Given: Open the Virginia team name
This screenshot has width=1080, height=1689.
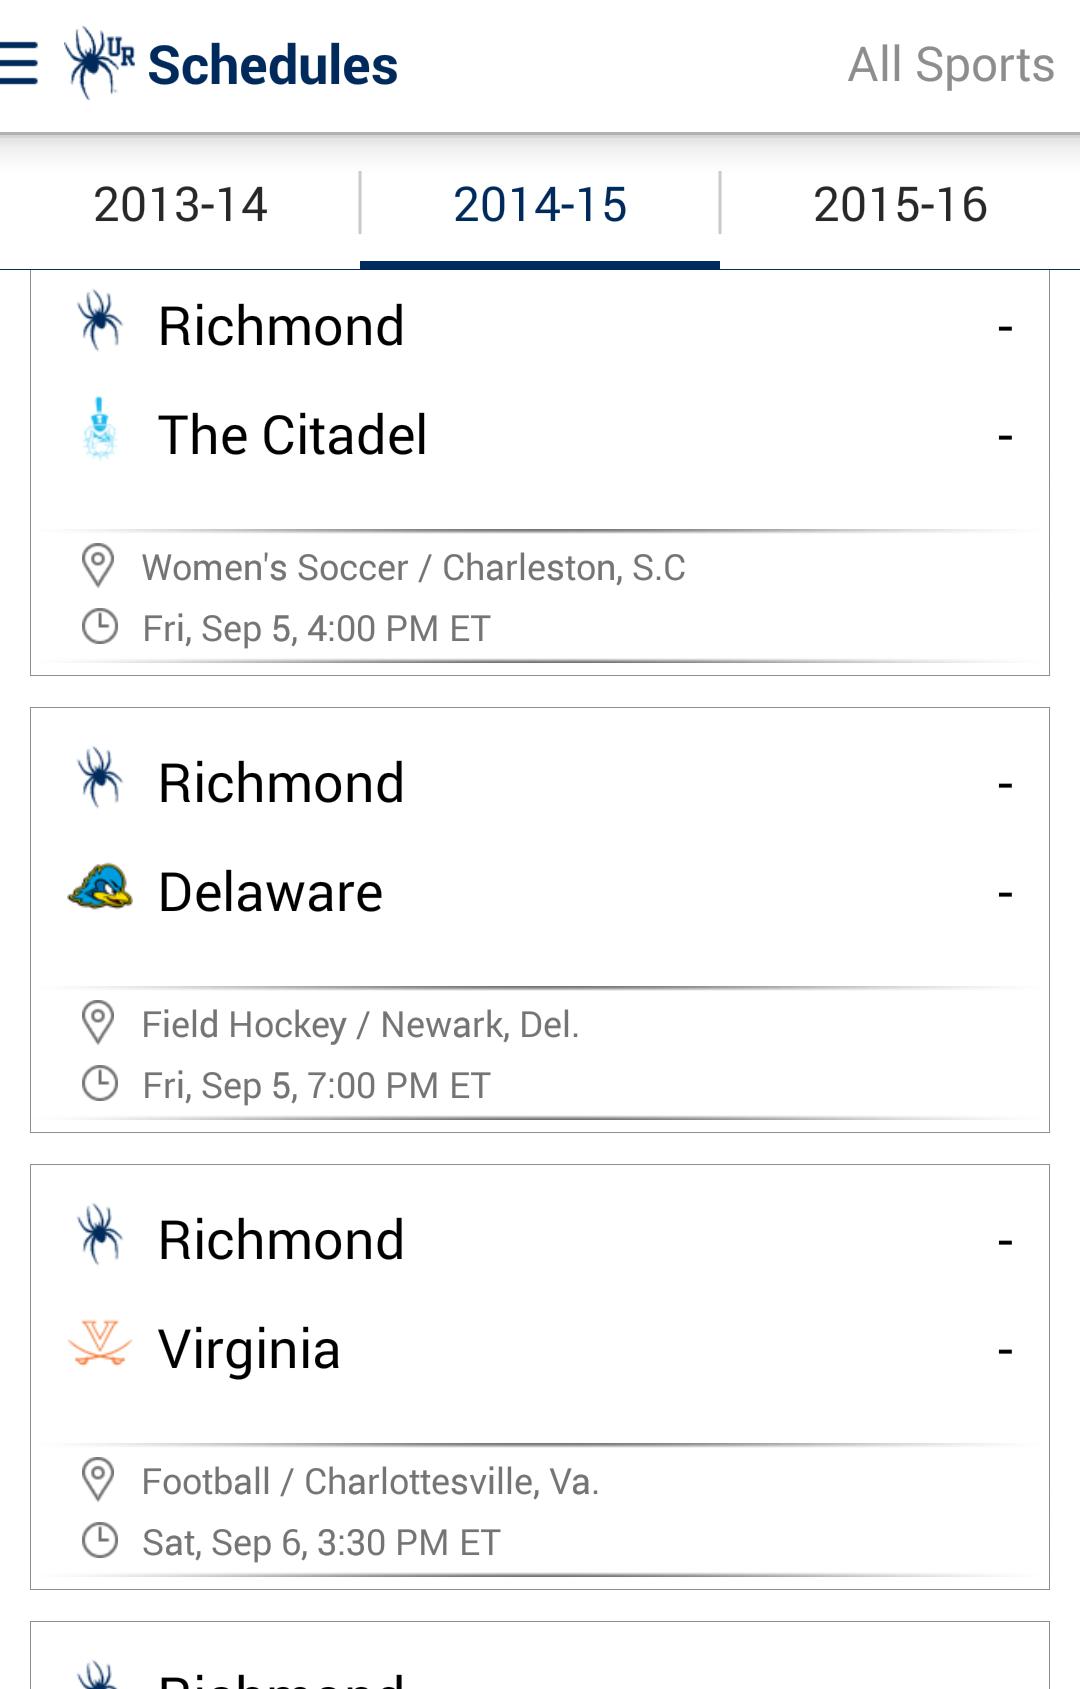Looking at the screenshot, I should click(249, 1349).
